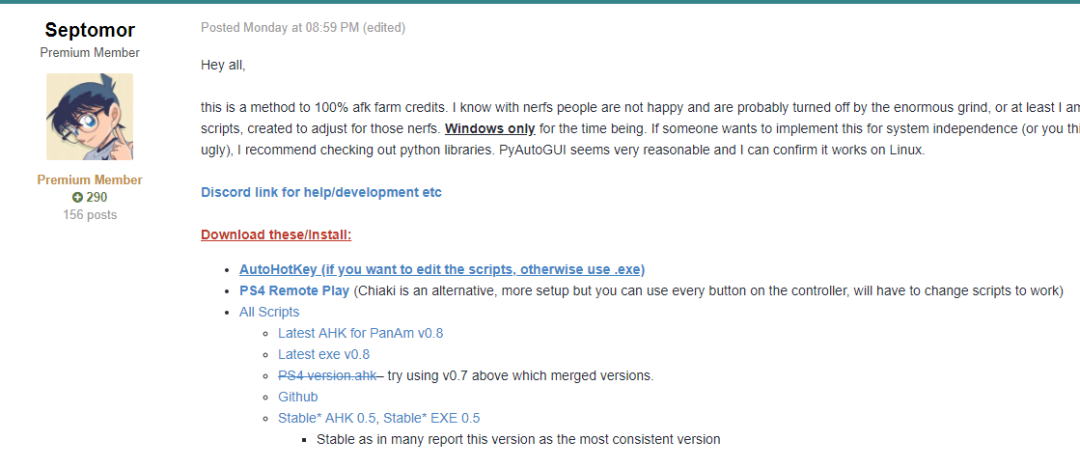Click the green reputation plus icon

click(x=78, y=197)
